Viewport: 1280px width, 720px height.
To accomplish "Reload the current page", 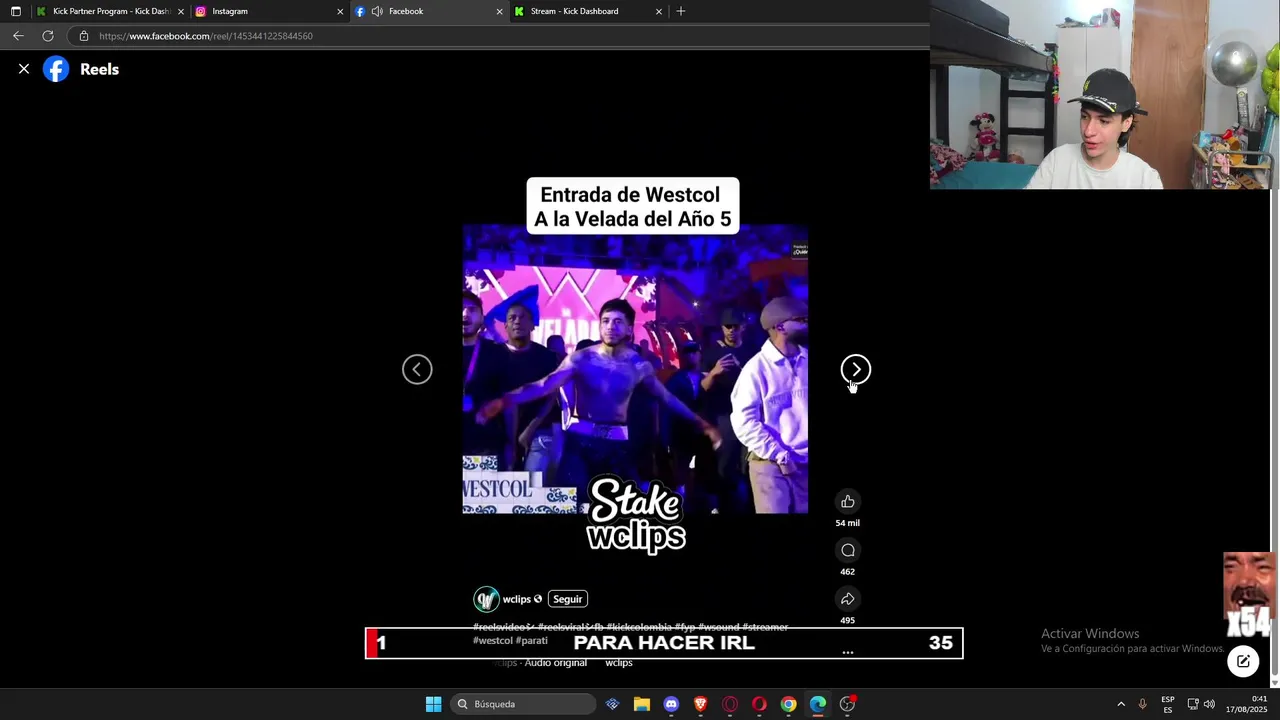I will point(47,36).
